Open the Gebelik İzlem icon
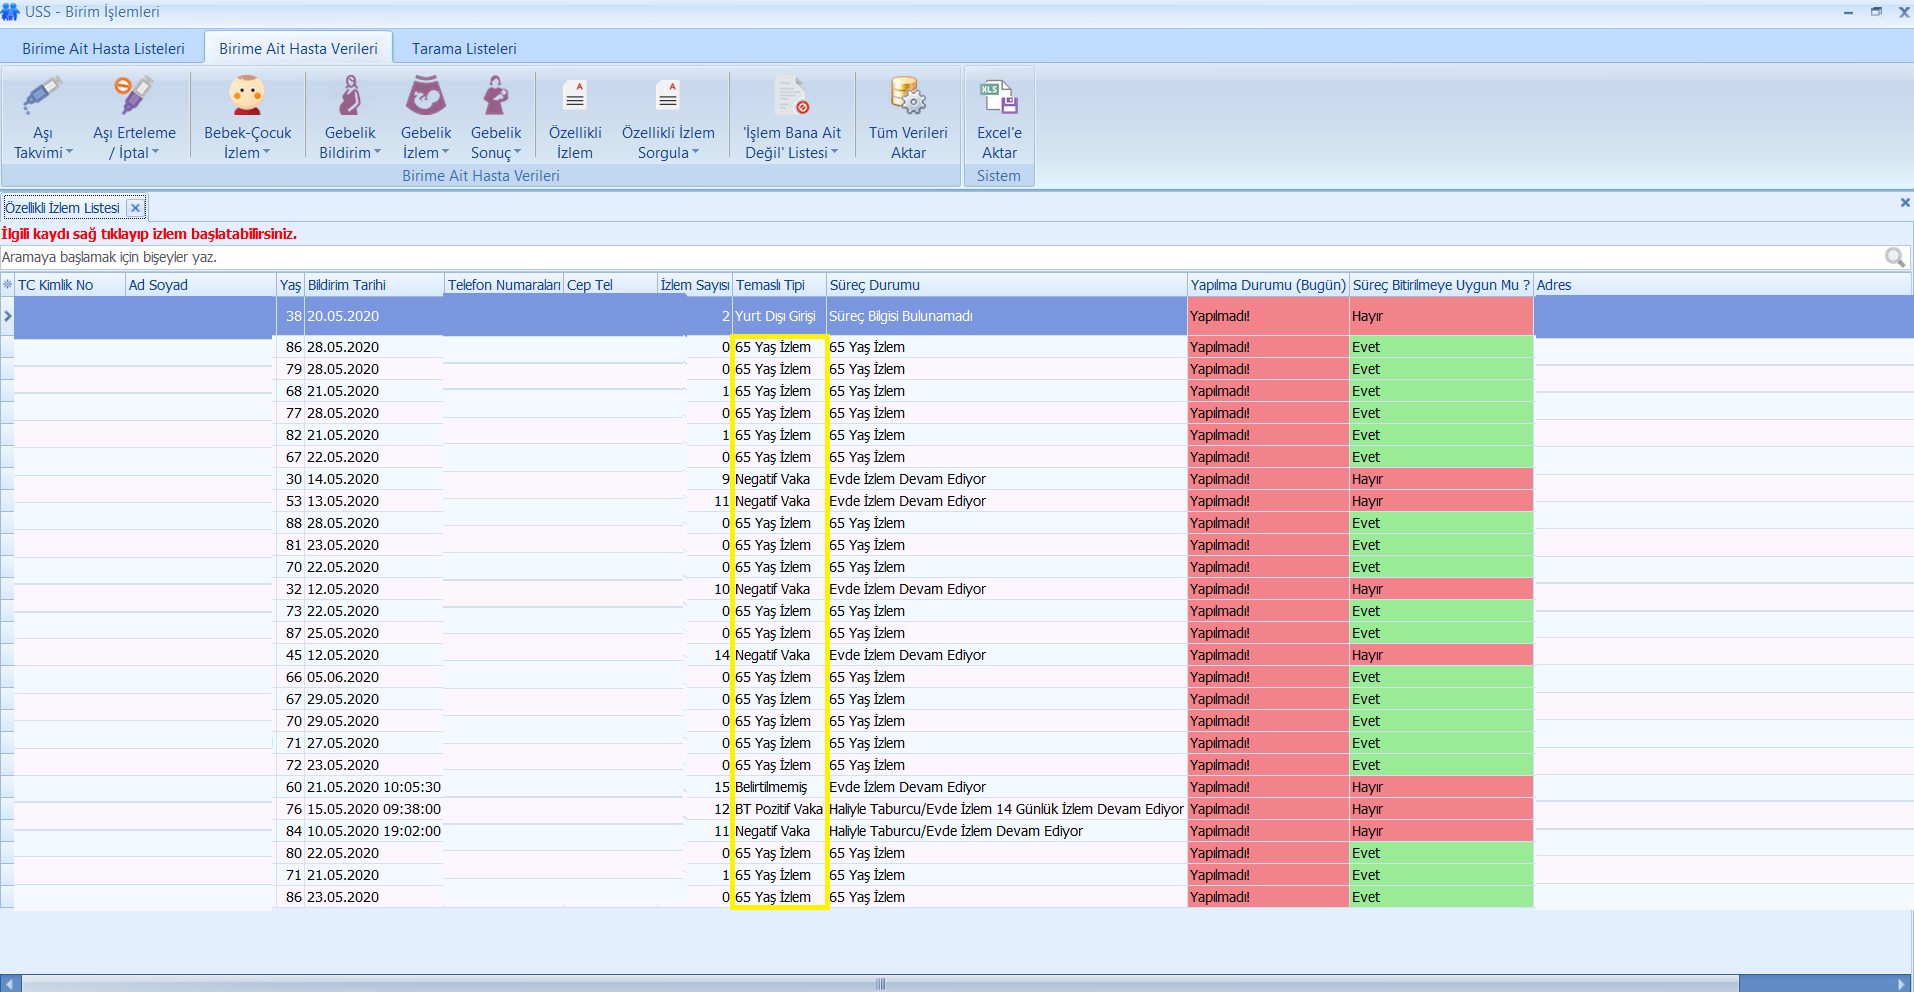Screen dimensions: 1914x992 point(426,97)
